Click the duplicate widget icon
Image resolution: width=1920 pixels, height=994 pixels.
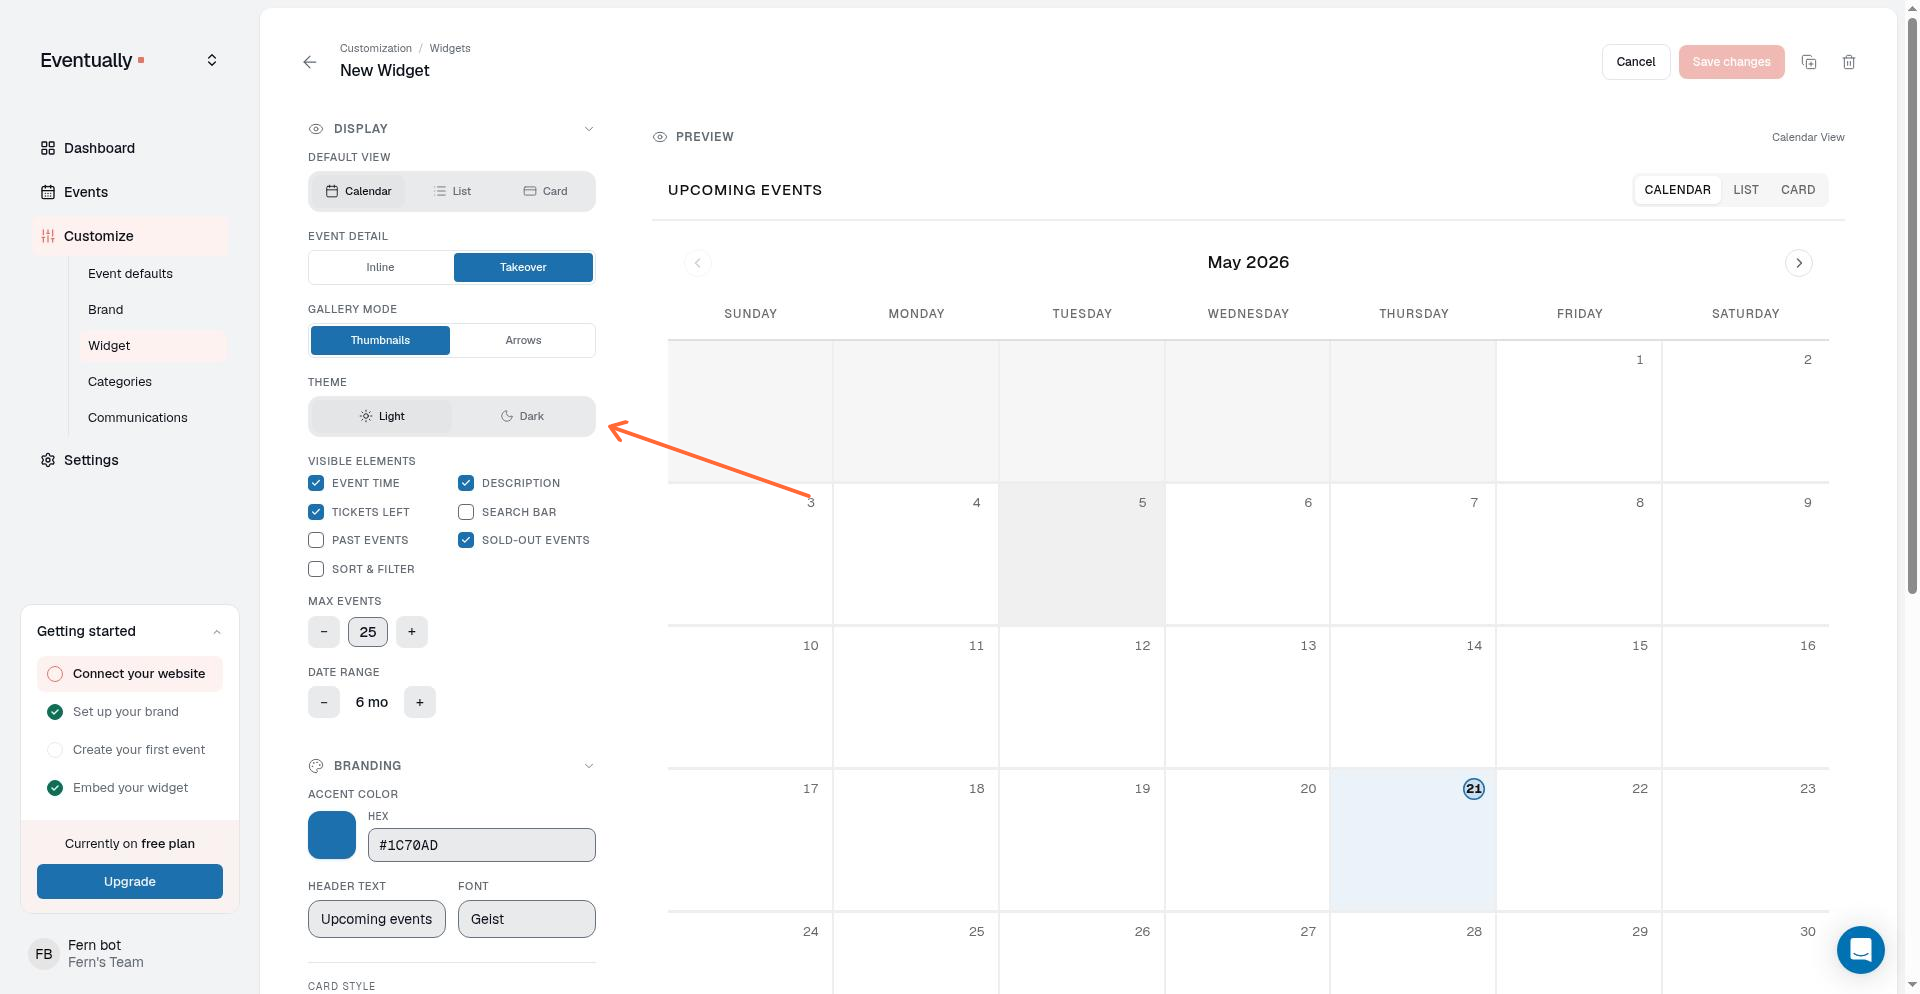(x=1809, y=62)
